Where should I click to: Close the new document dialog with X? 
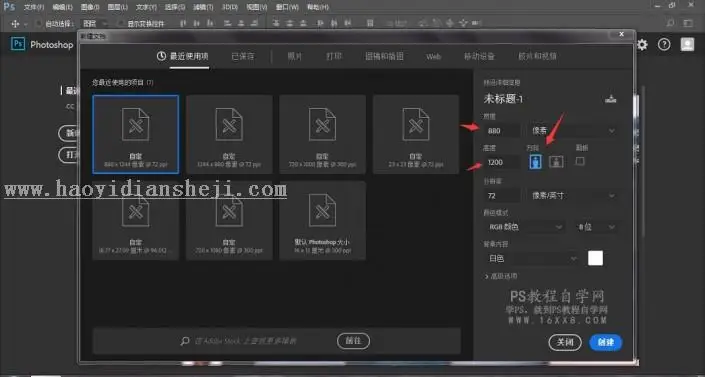click(621, 34)
